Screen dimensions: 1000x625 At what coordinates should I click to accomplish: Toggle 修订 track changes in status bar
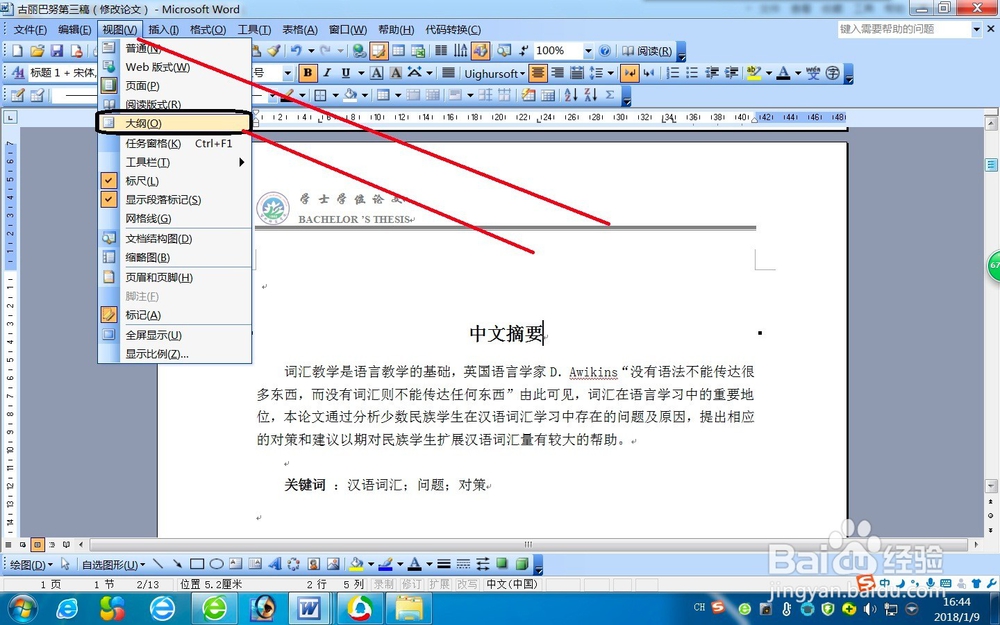[x=411, y=584]
